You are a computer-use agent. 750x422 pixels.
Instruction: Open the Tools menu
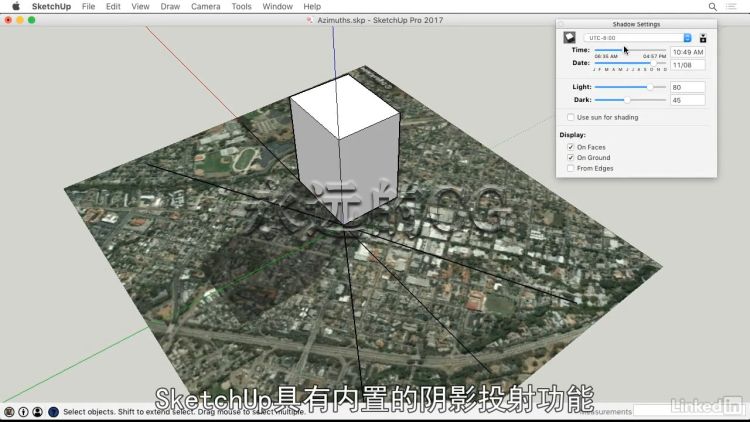241,6
